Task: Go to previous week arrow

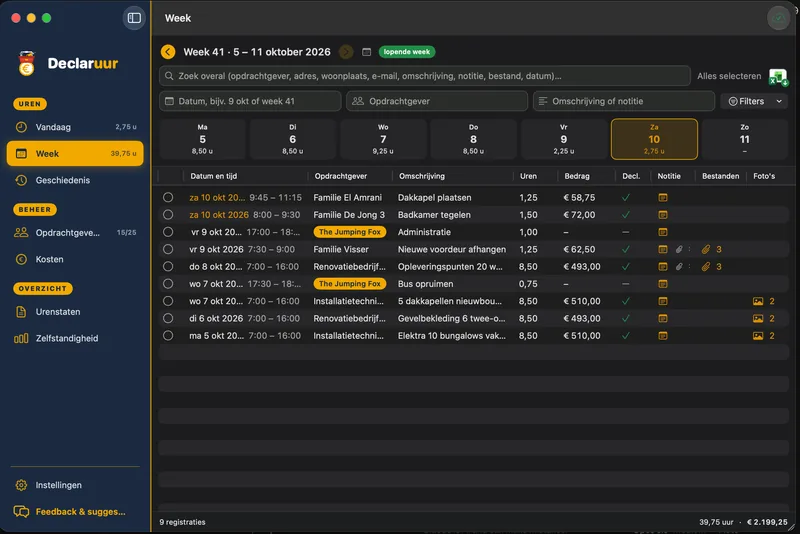Action: 168,52
